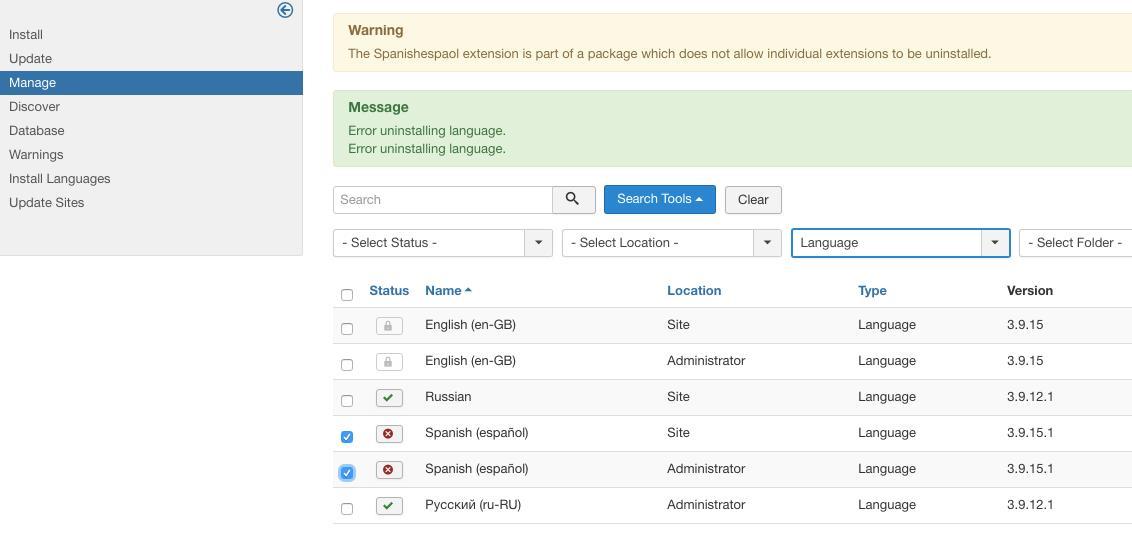This screenshot has width=1132, height=552.
Task: Open Install Languages in sidebar
Action: 60,179
